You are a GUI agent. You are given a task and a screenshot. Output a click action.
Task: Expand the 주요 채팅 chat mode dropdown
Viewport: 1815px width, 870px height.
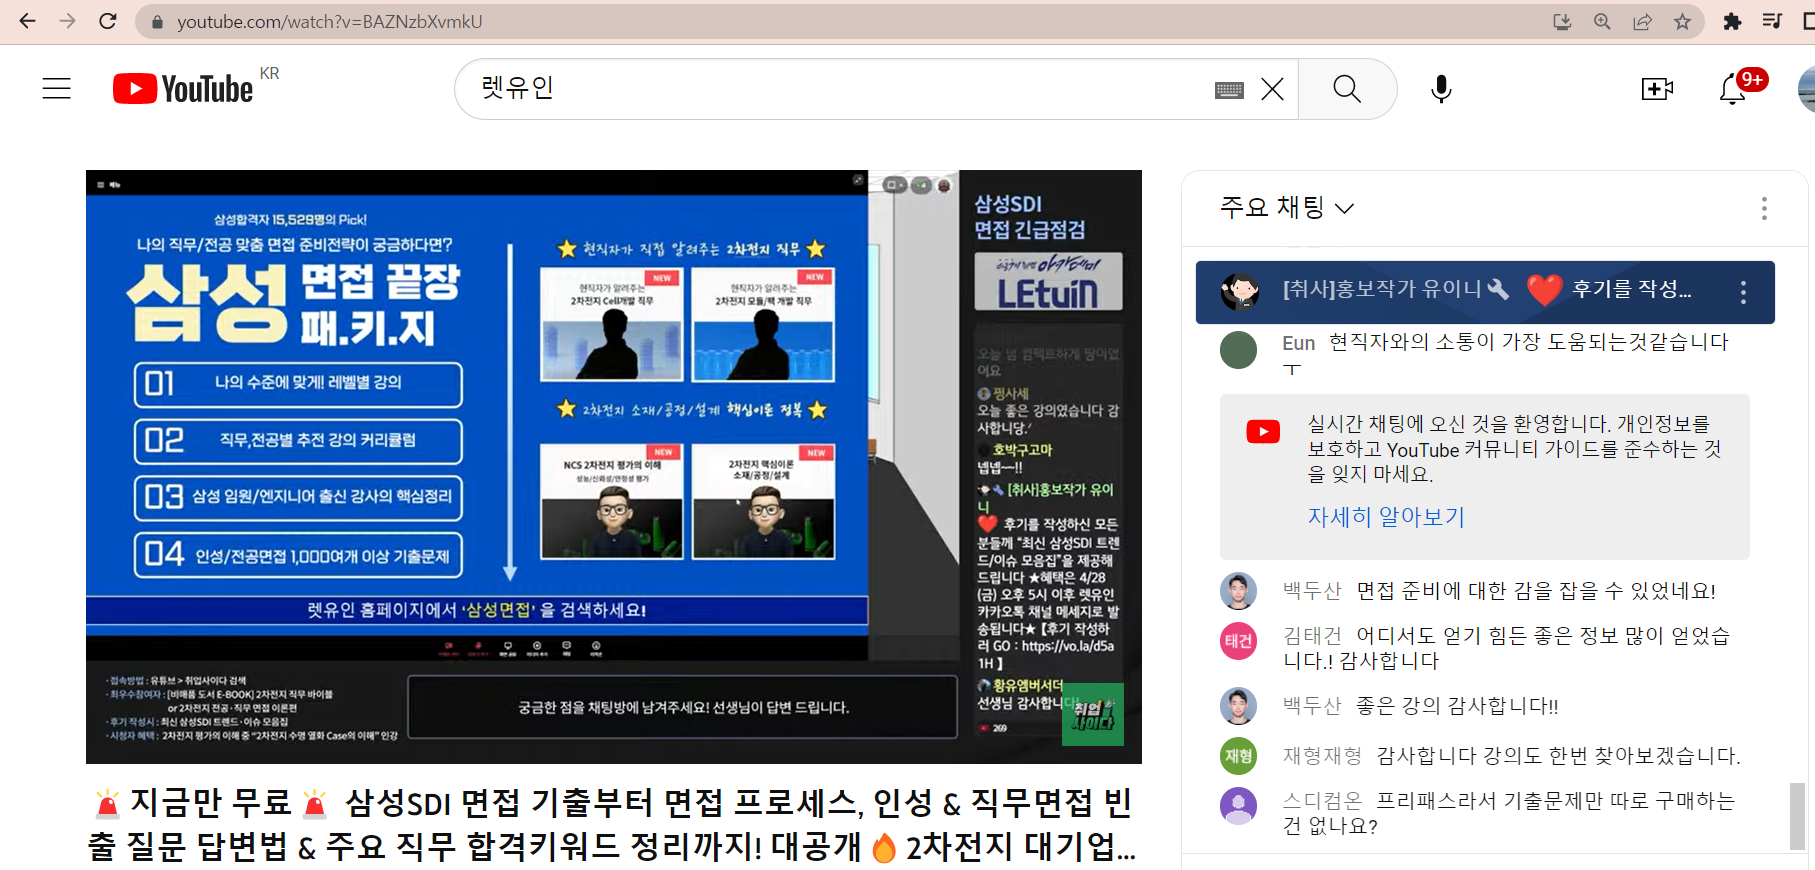pyautogui.click(x=1287, y=208)
